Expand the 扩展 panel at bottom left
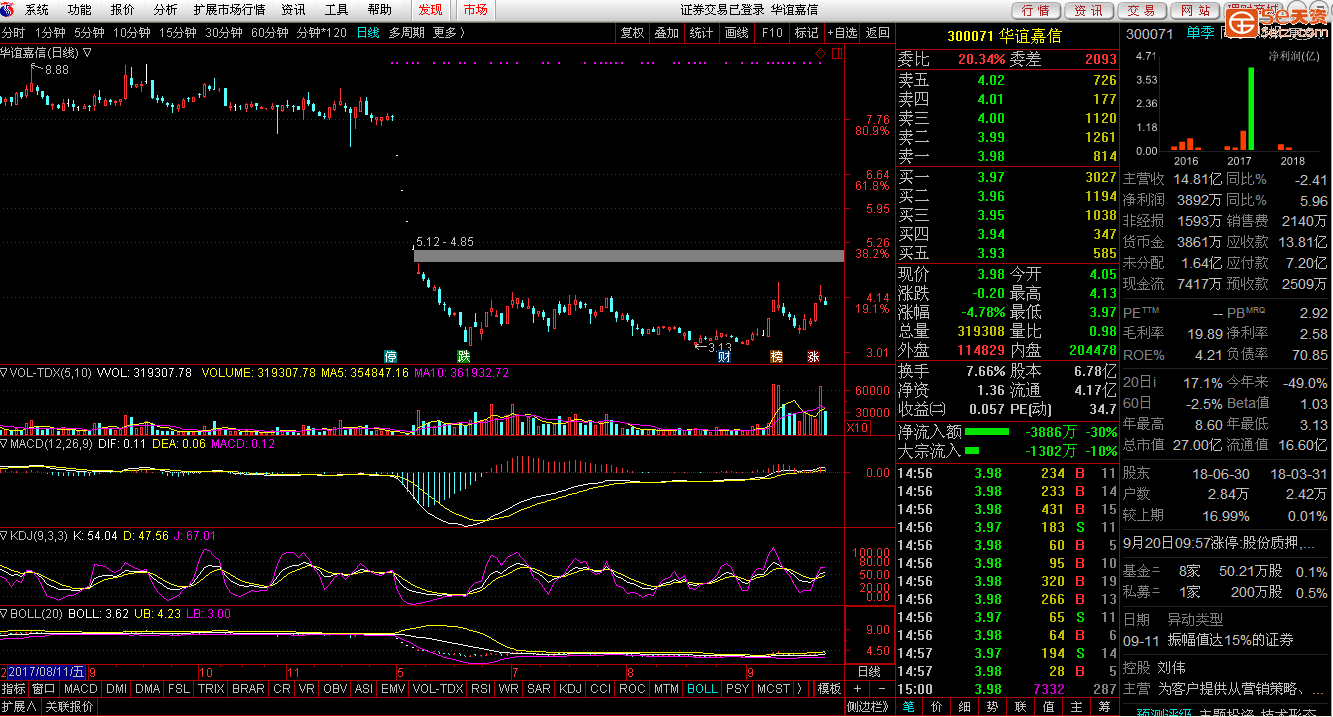The width and height of the screenshot is (1333, 717). [19, 706]
